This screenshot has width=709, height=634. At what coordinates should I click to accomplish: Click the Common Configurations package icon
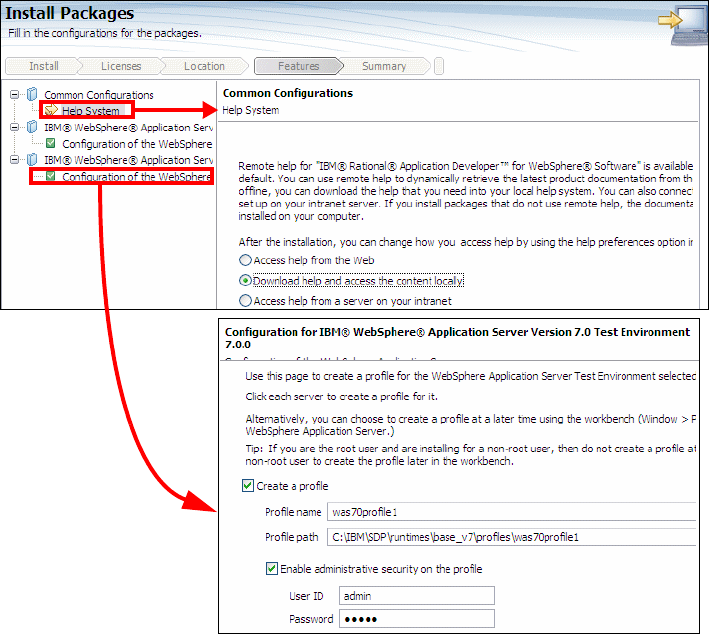32,94
